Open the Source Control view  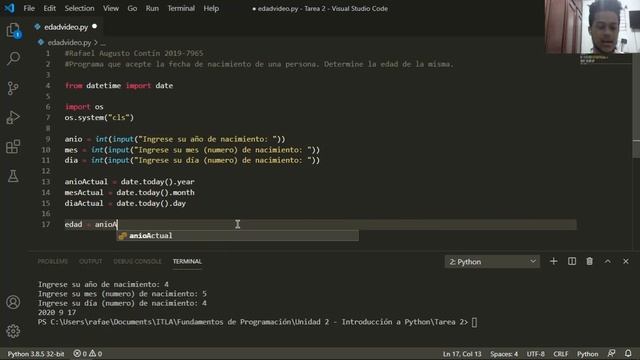(x=13, y=88)
